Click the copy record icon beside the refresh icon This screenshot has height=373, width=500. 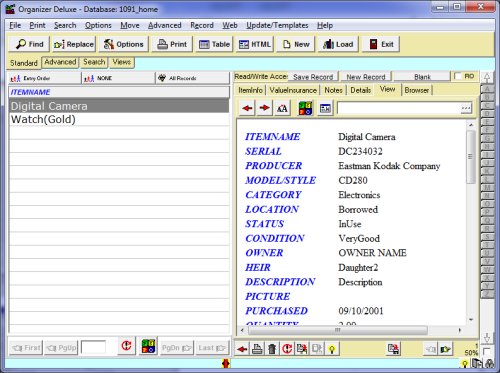302,349
